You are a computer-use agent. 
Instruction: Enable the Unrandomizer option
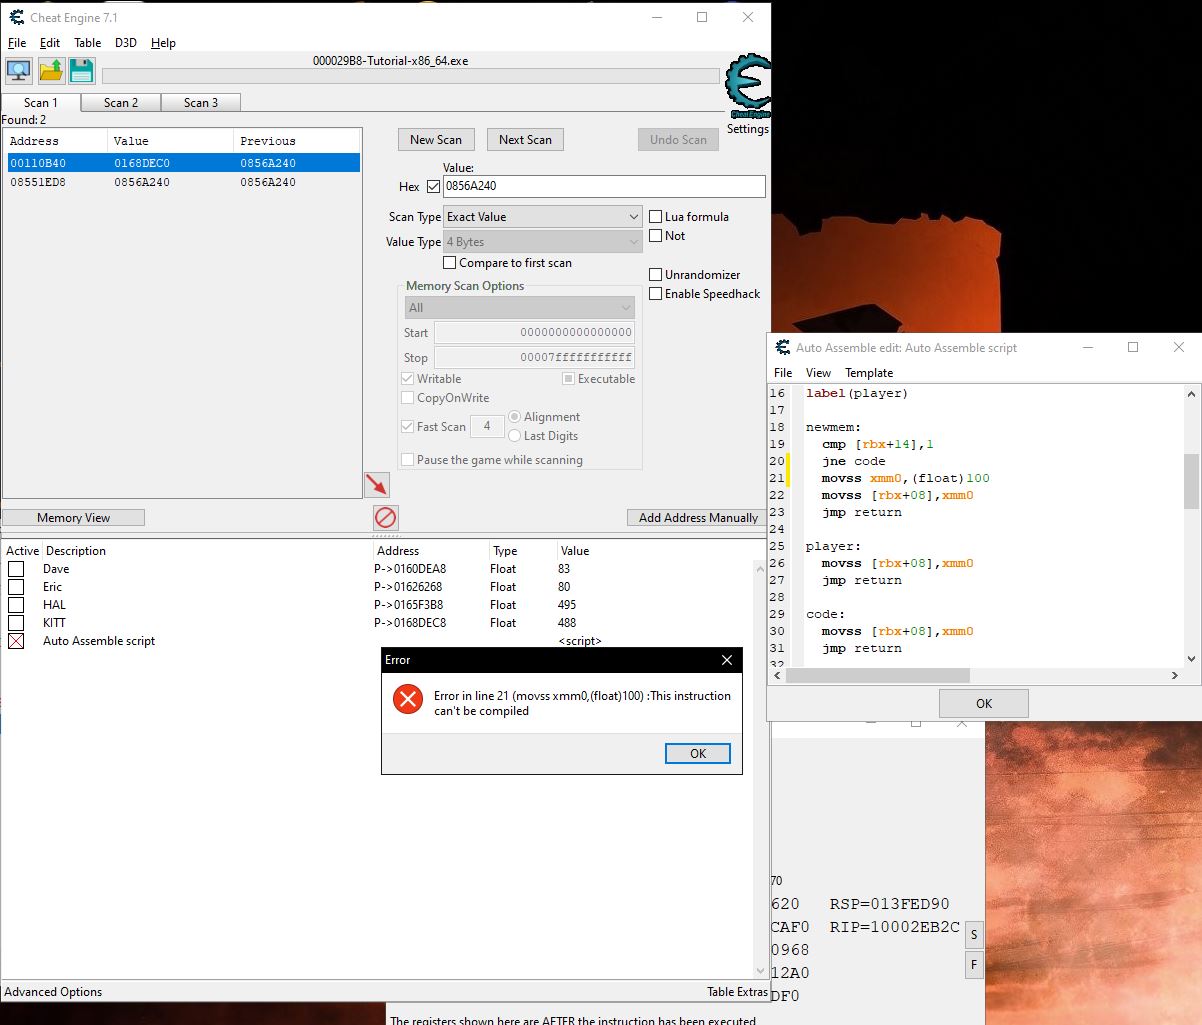click(x=656, y=275)
